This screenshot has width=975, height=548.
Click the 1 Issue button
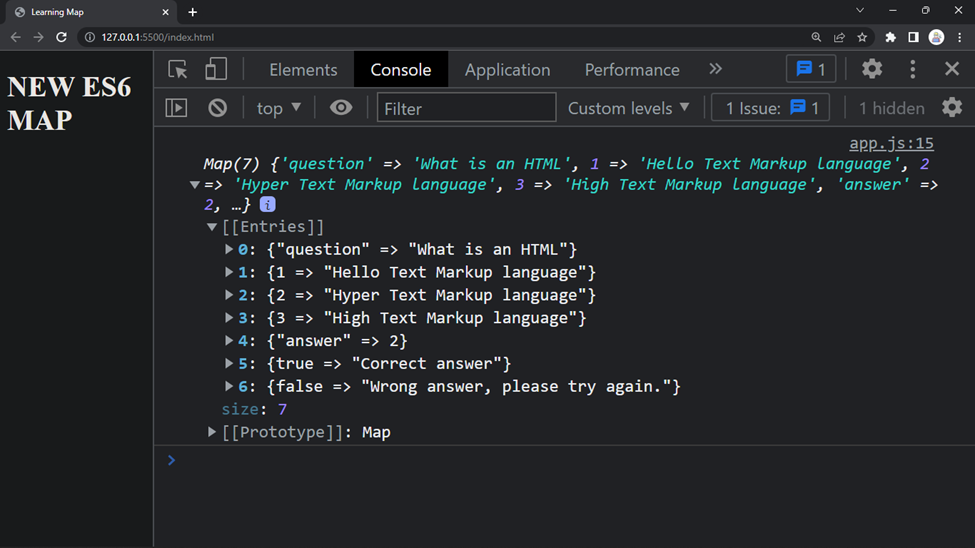pos(770,108)
